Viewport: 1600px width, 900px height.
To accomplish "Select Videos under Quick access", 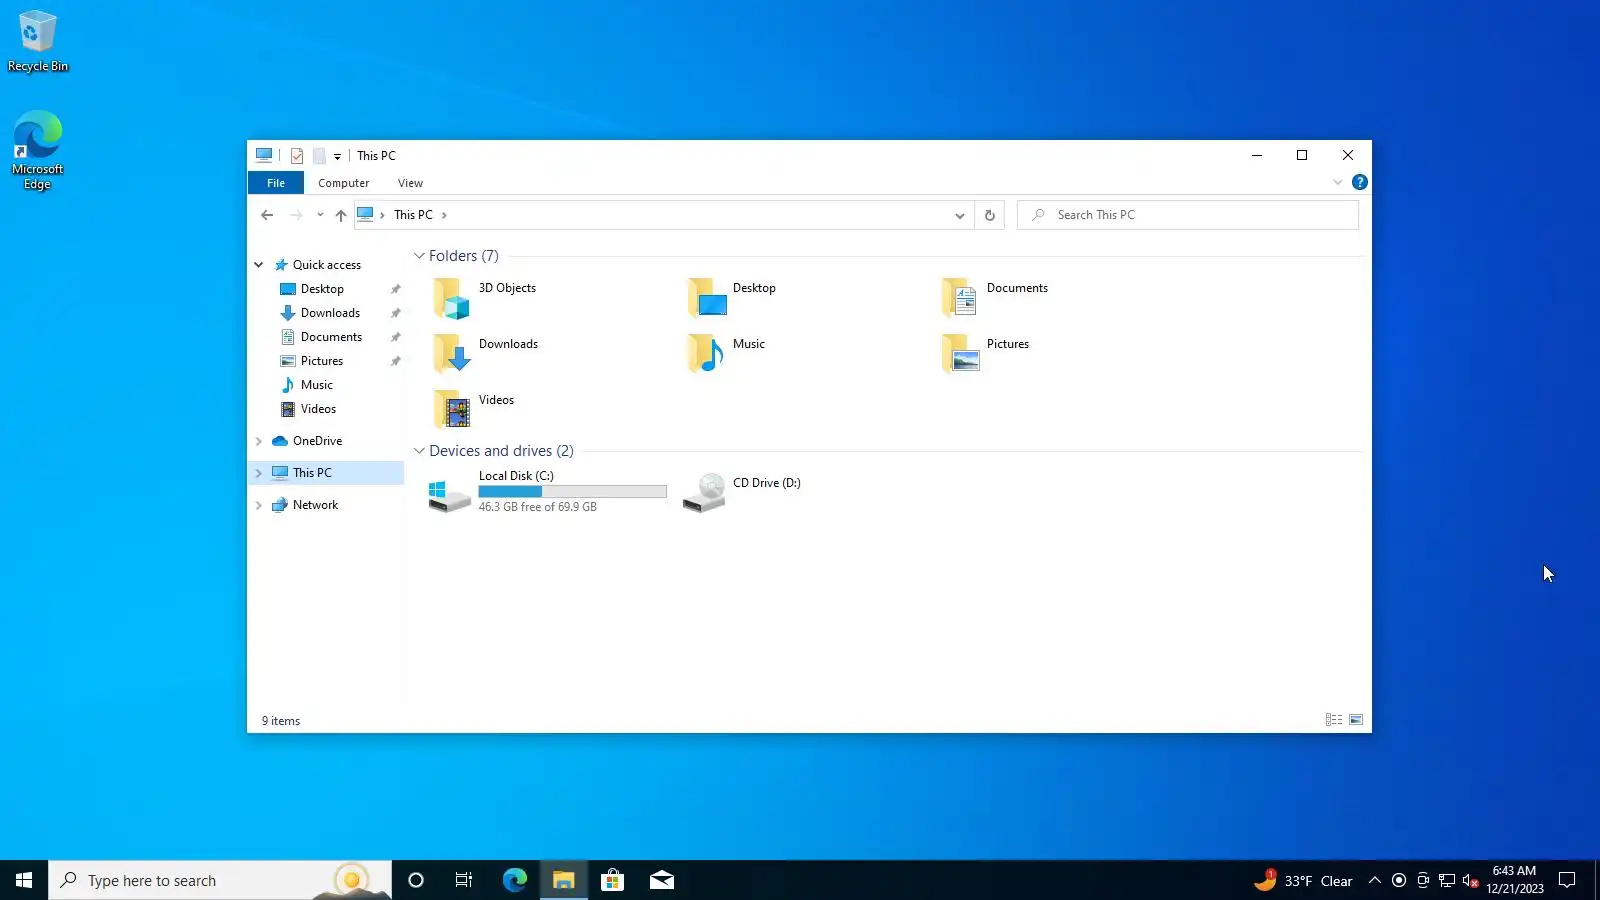I will pyautogui.click(x=318, y=409).
